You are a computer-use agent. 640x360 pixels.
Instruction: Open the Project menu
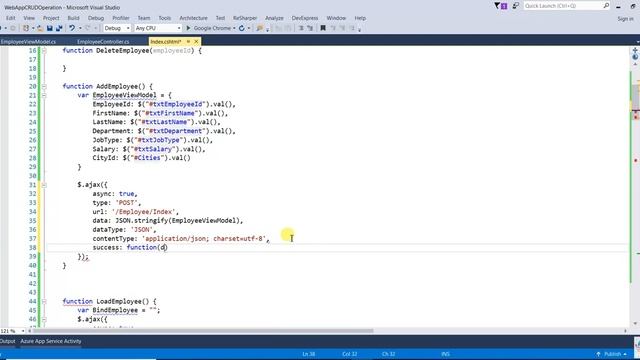pos(51,18)
